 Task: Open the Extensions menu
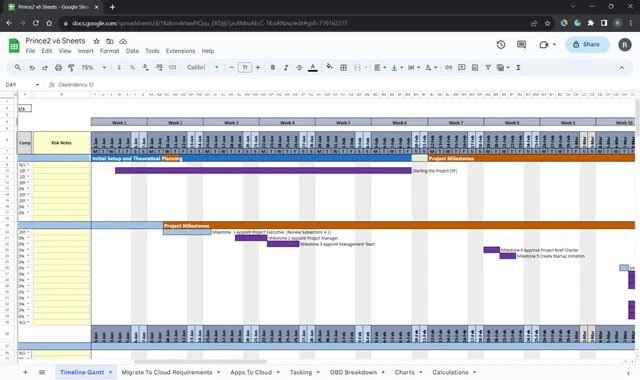[180, 51]
